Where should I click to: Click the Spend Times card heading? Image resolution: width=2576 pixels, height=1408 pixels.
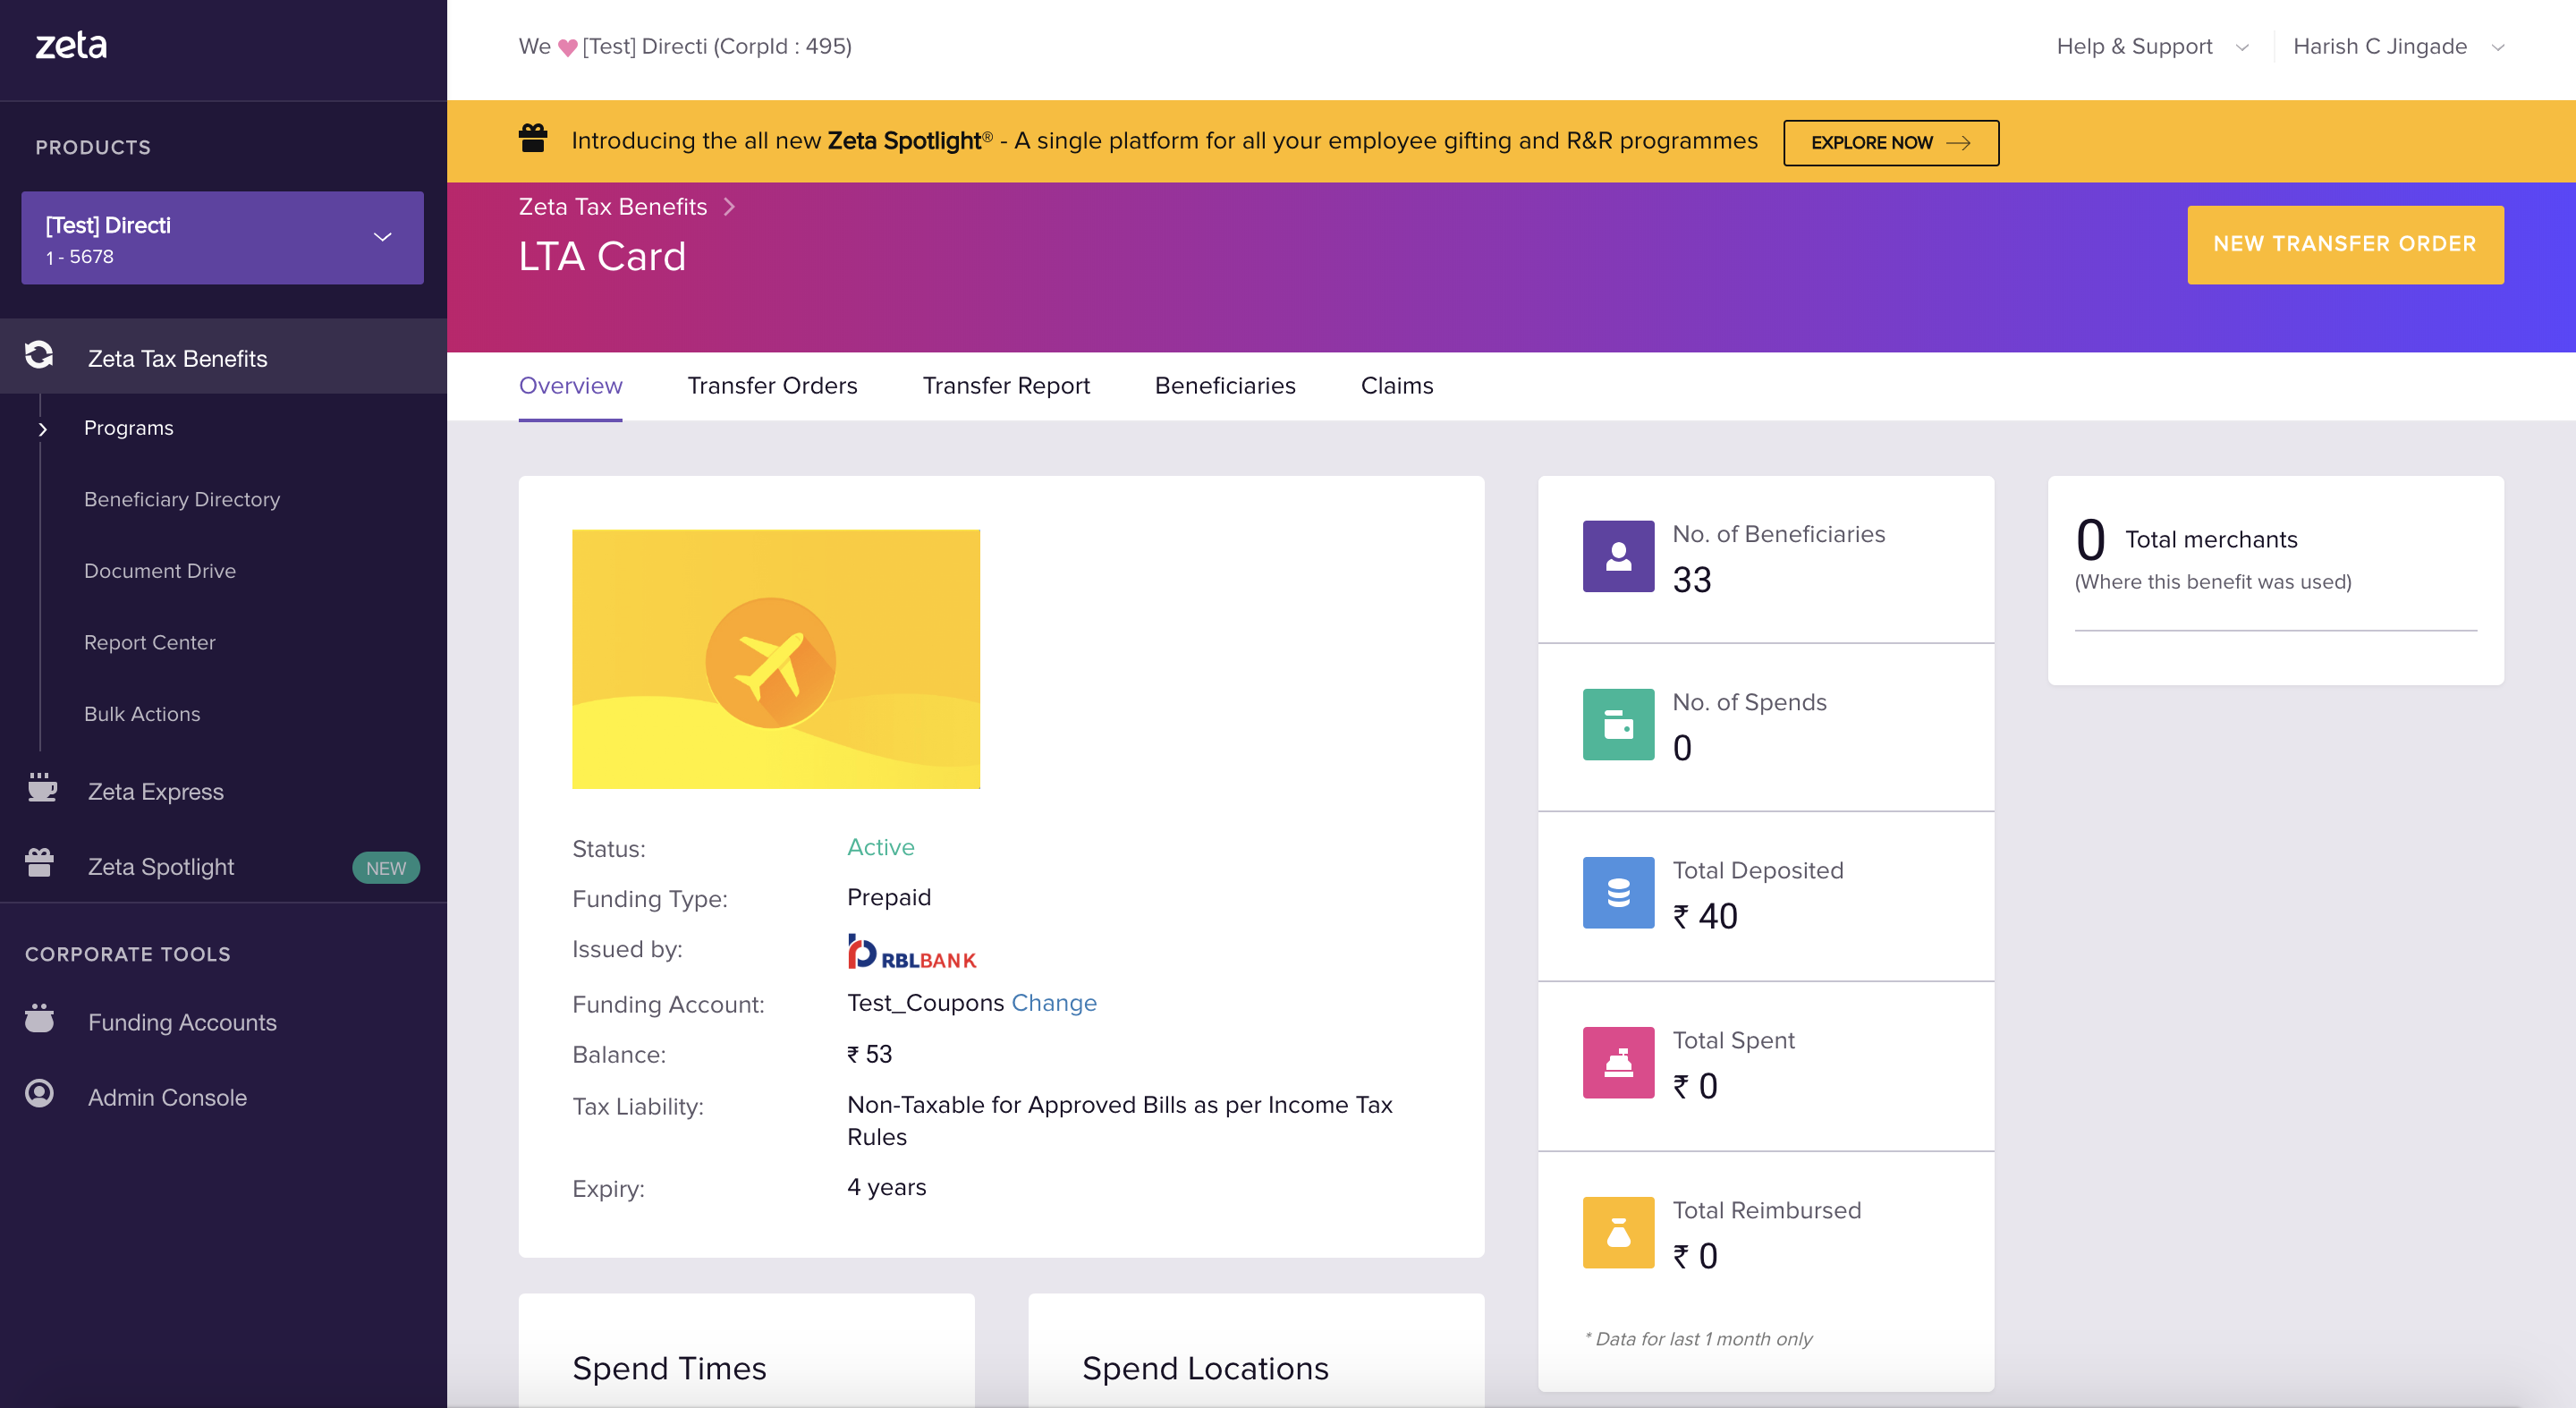pos(669,1368)
